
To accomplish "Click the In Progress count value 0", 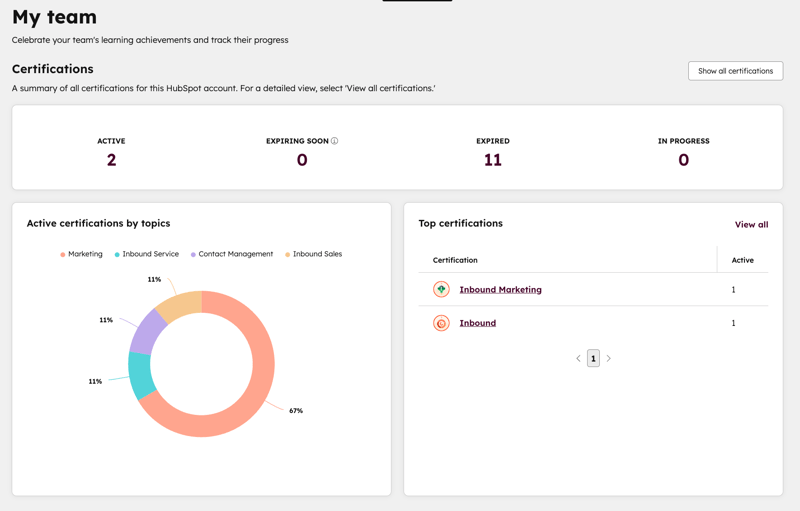I will click(684, 160).
